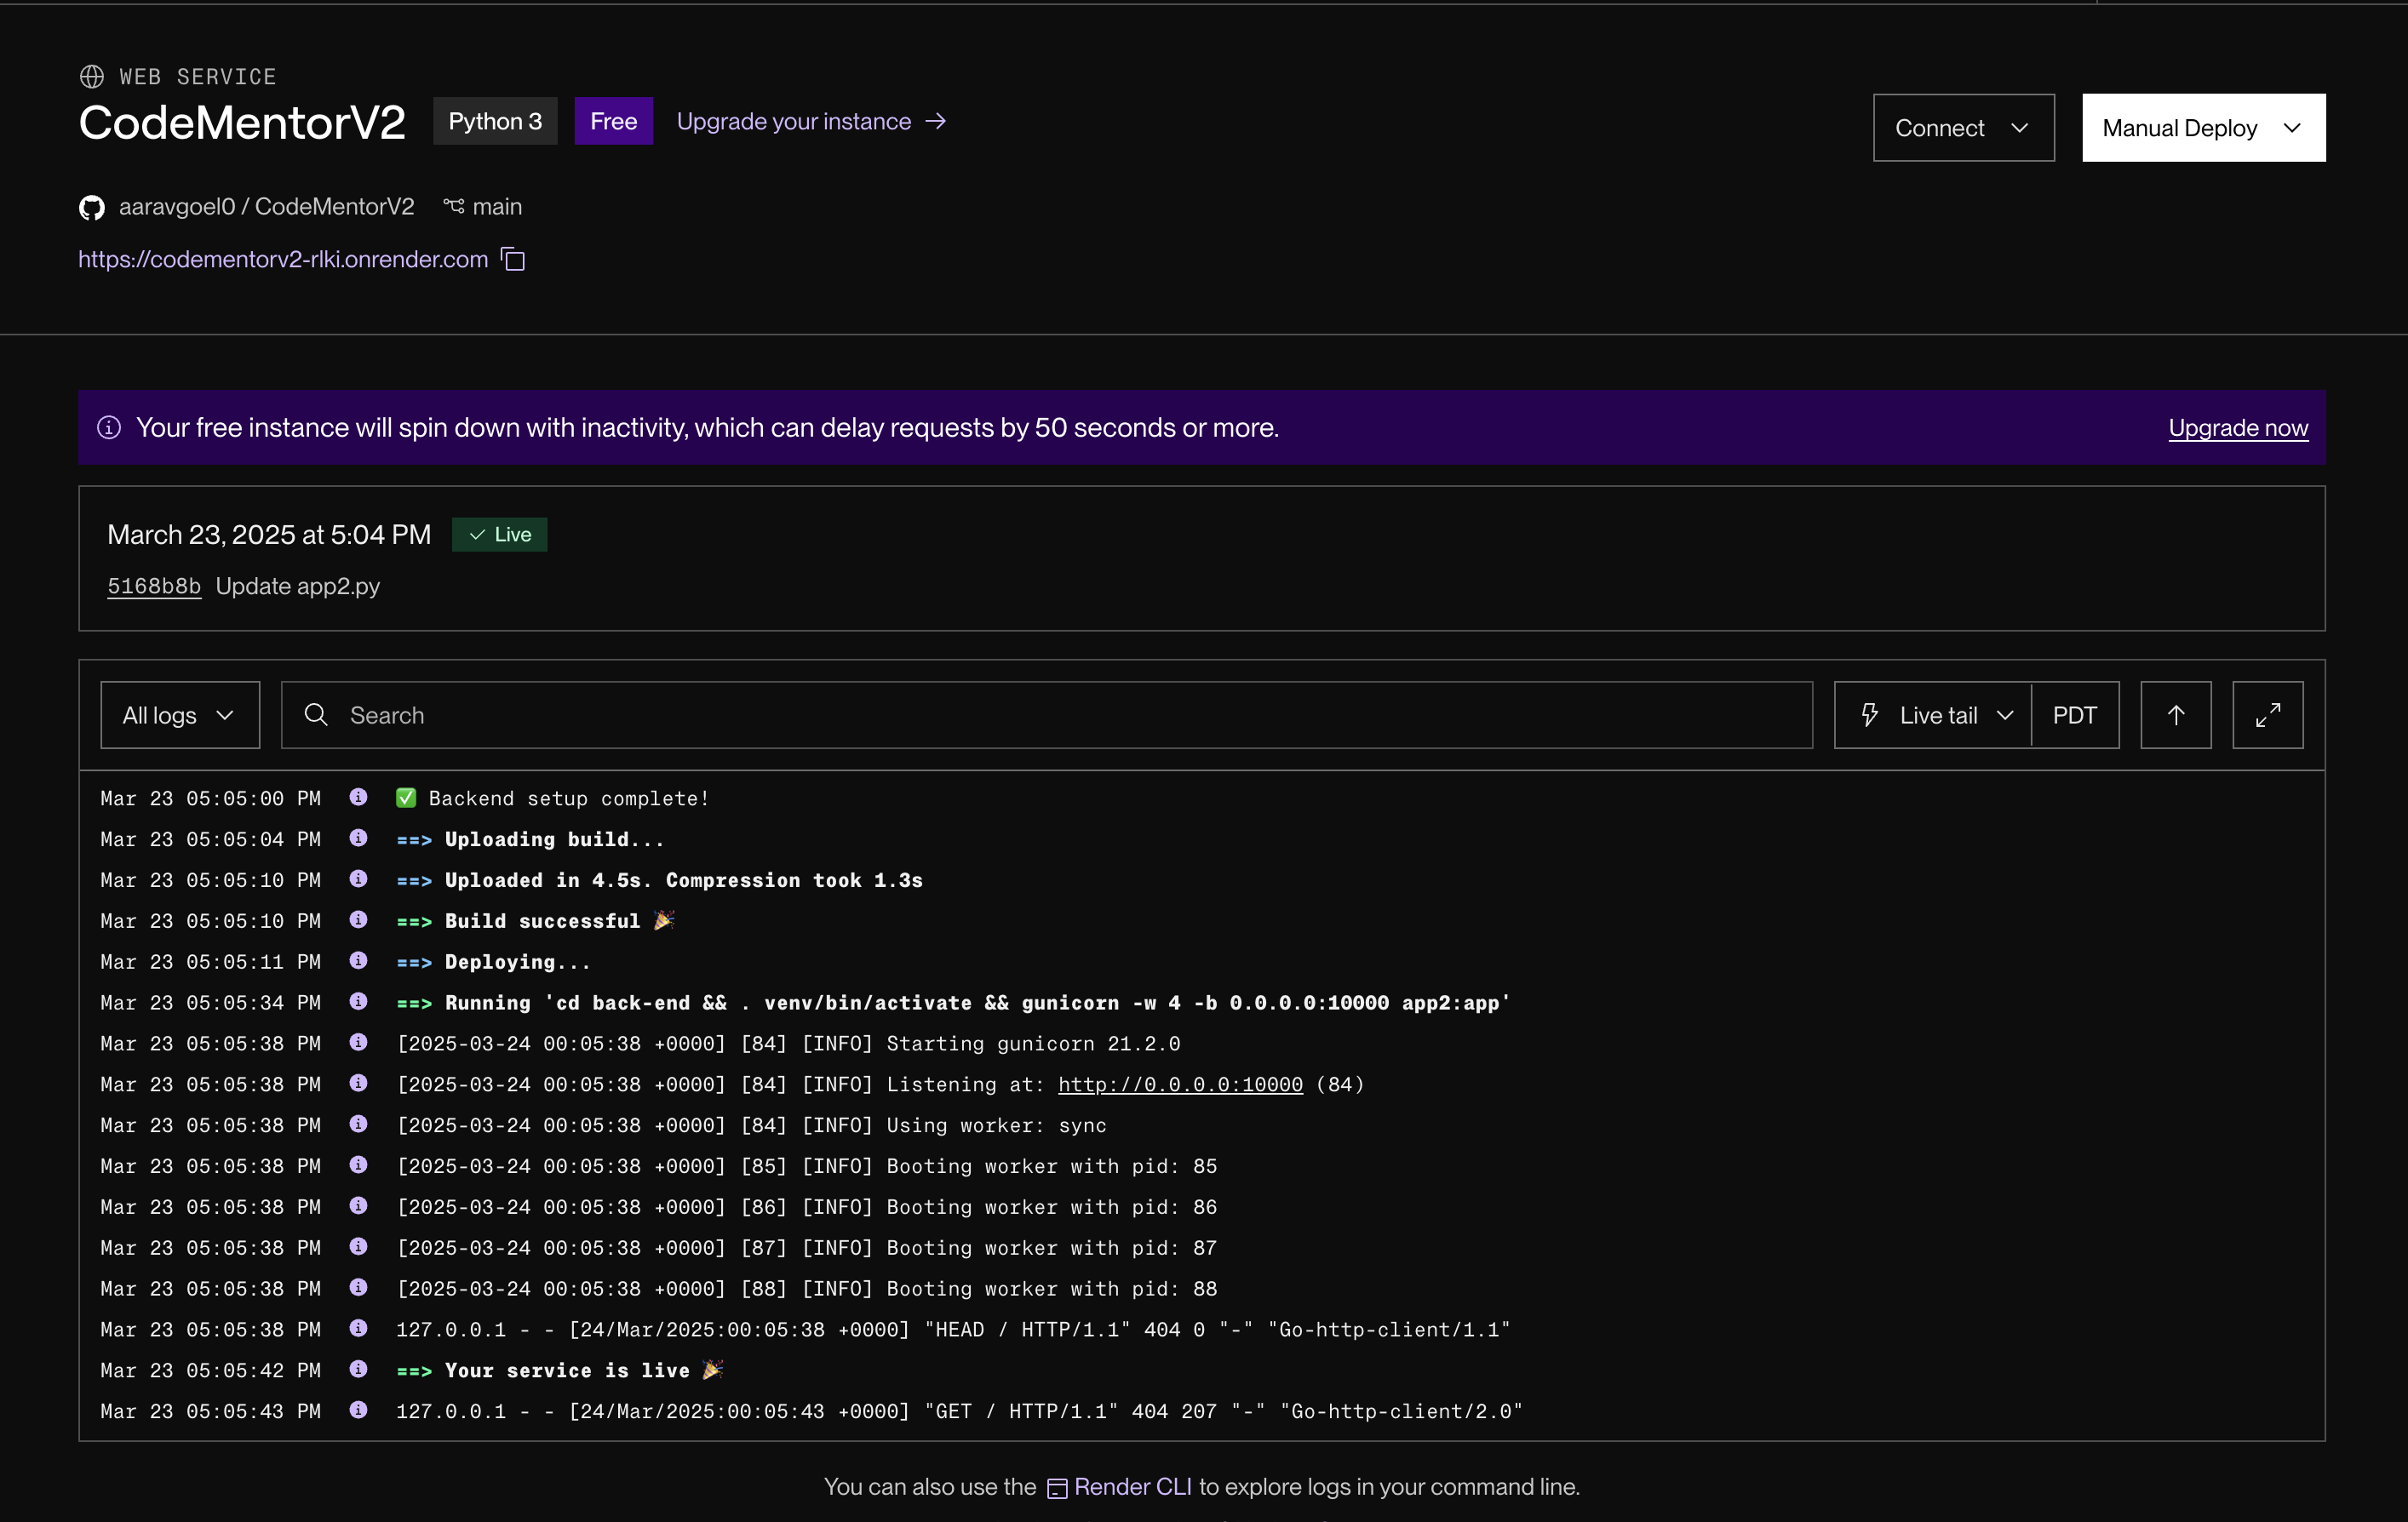
Task: Click the info icon beside 'Build successful' log
Action: pyautogui.click(x=358, y=919)
